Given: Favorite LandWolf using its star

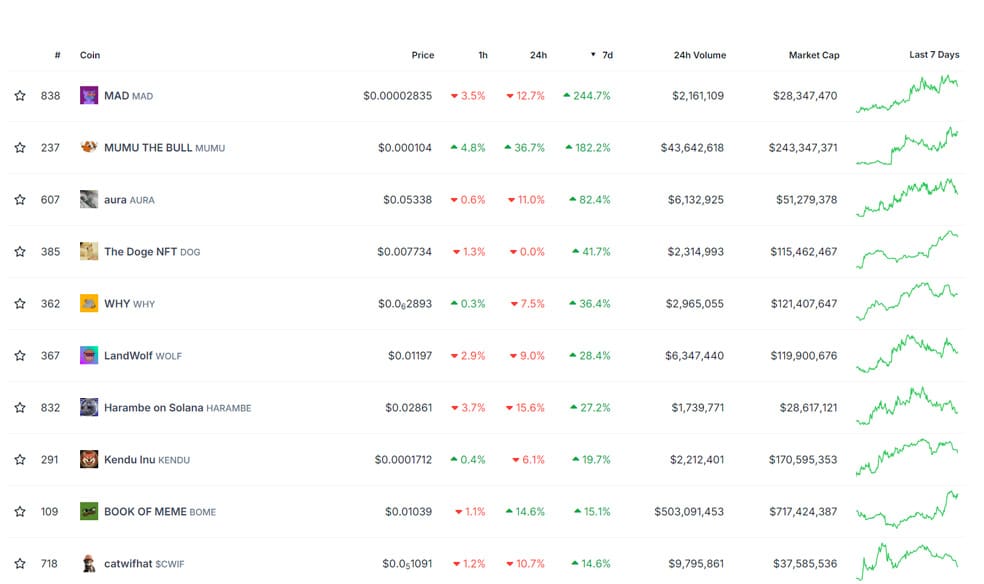Looking at the screenshot, I should pyautogui.click(x=20, y=356).
